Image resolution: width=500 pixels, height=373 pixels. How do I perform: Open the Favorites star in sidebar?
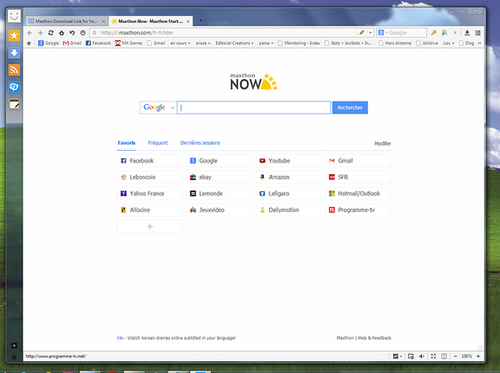tap(14, 36)
